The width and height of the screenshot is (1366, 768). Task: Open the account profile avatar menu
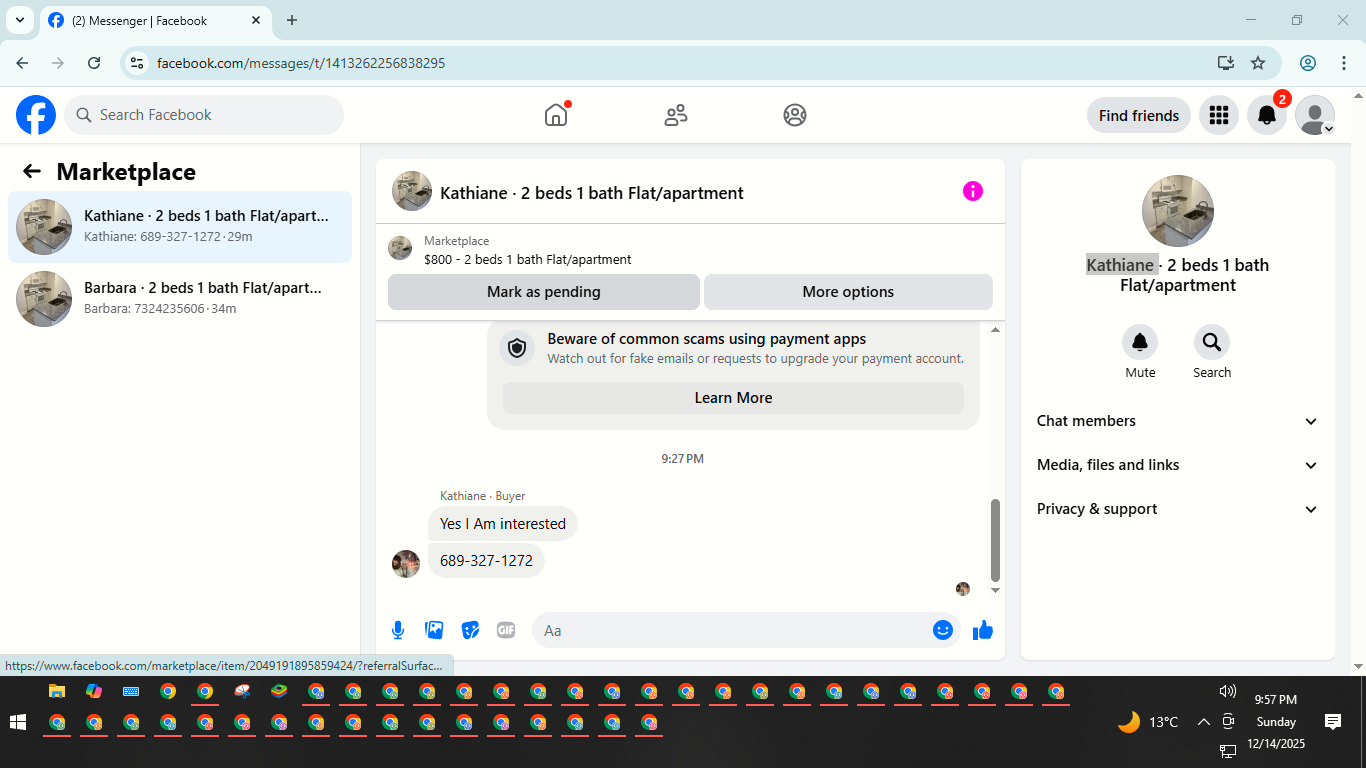click(x=1315, y=115)
